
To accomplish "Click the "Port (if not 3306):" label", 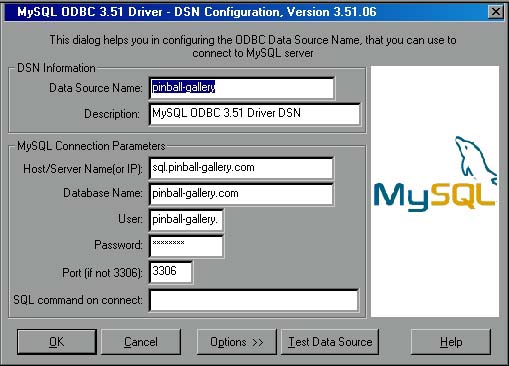I will click(102, 273).
